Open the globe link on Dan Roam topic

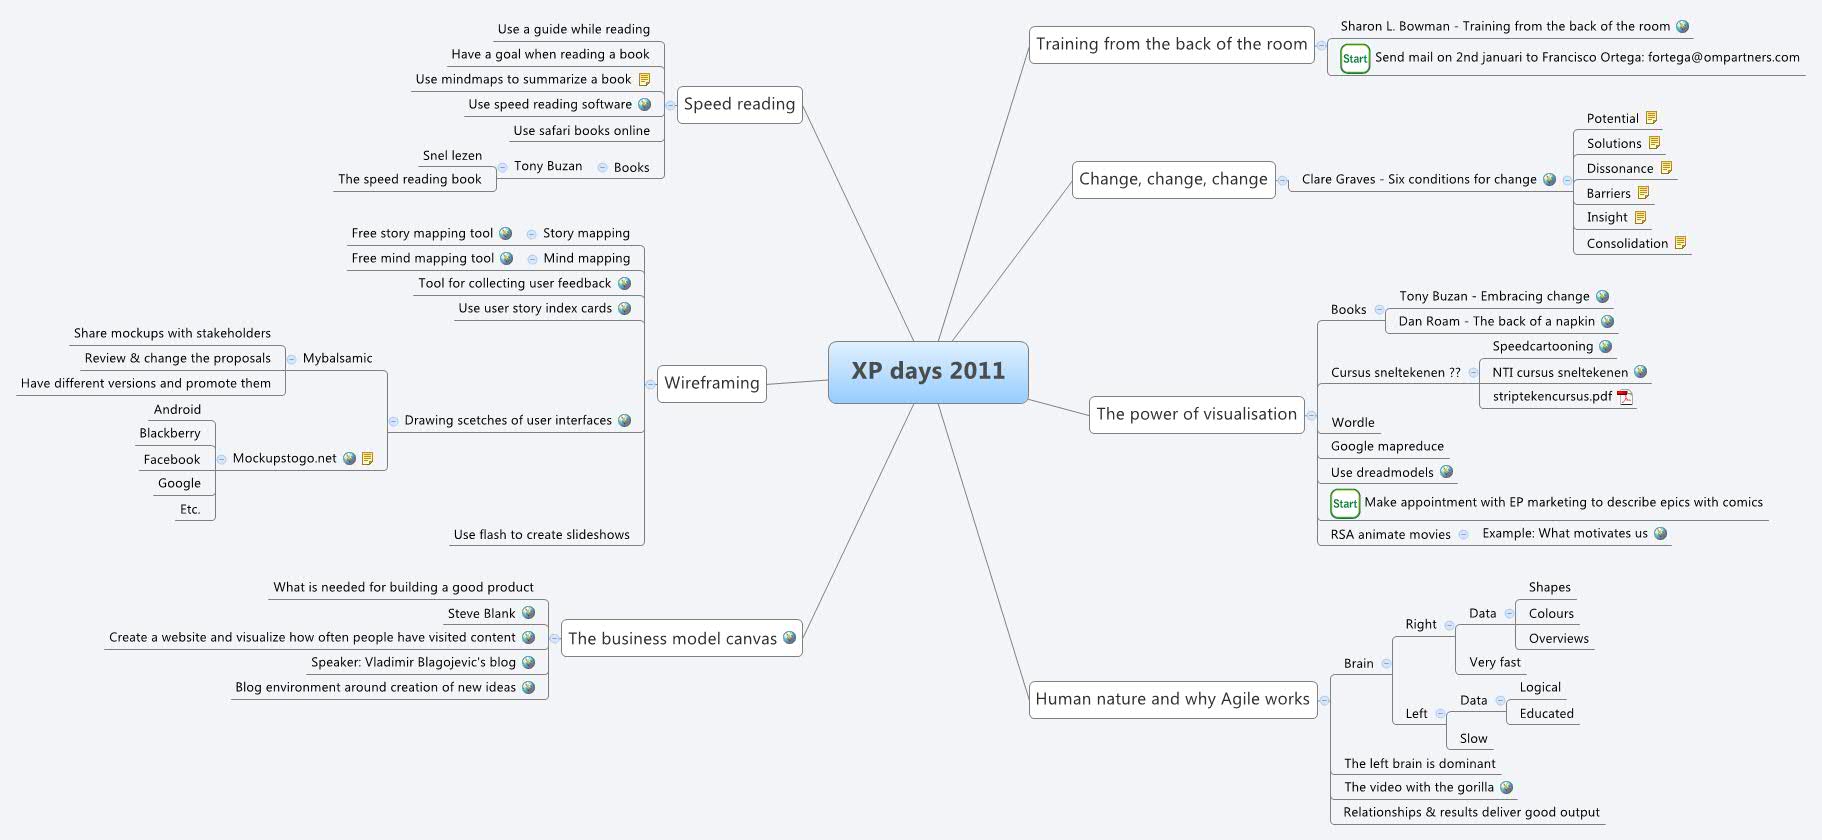tap(1607, 321)
